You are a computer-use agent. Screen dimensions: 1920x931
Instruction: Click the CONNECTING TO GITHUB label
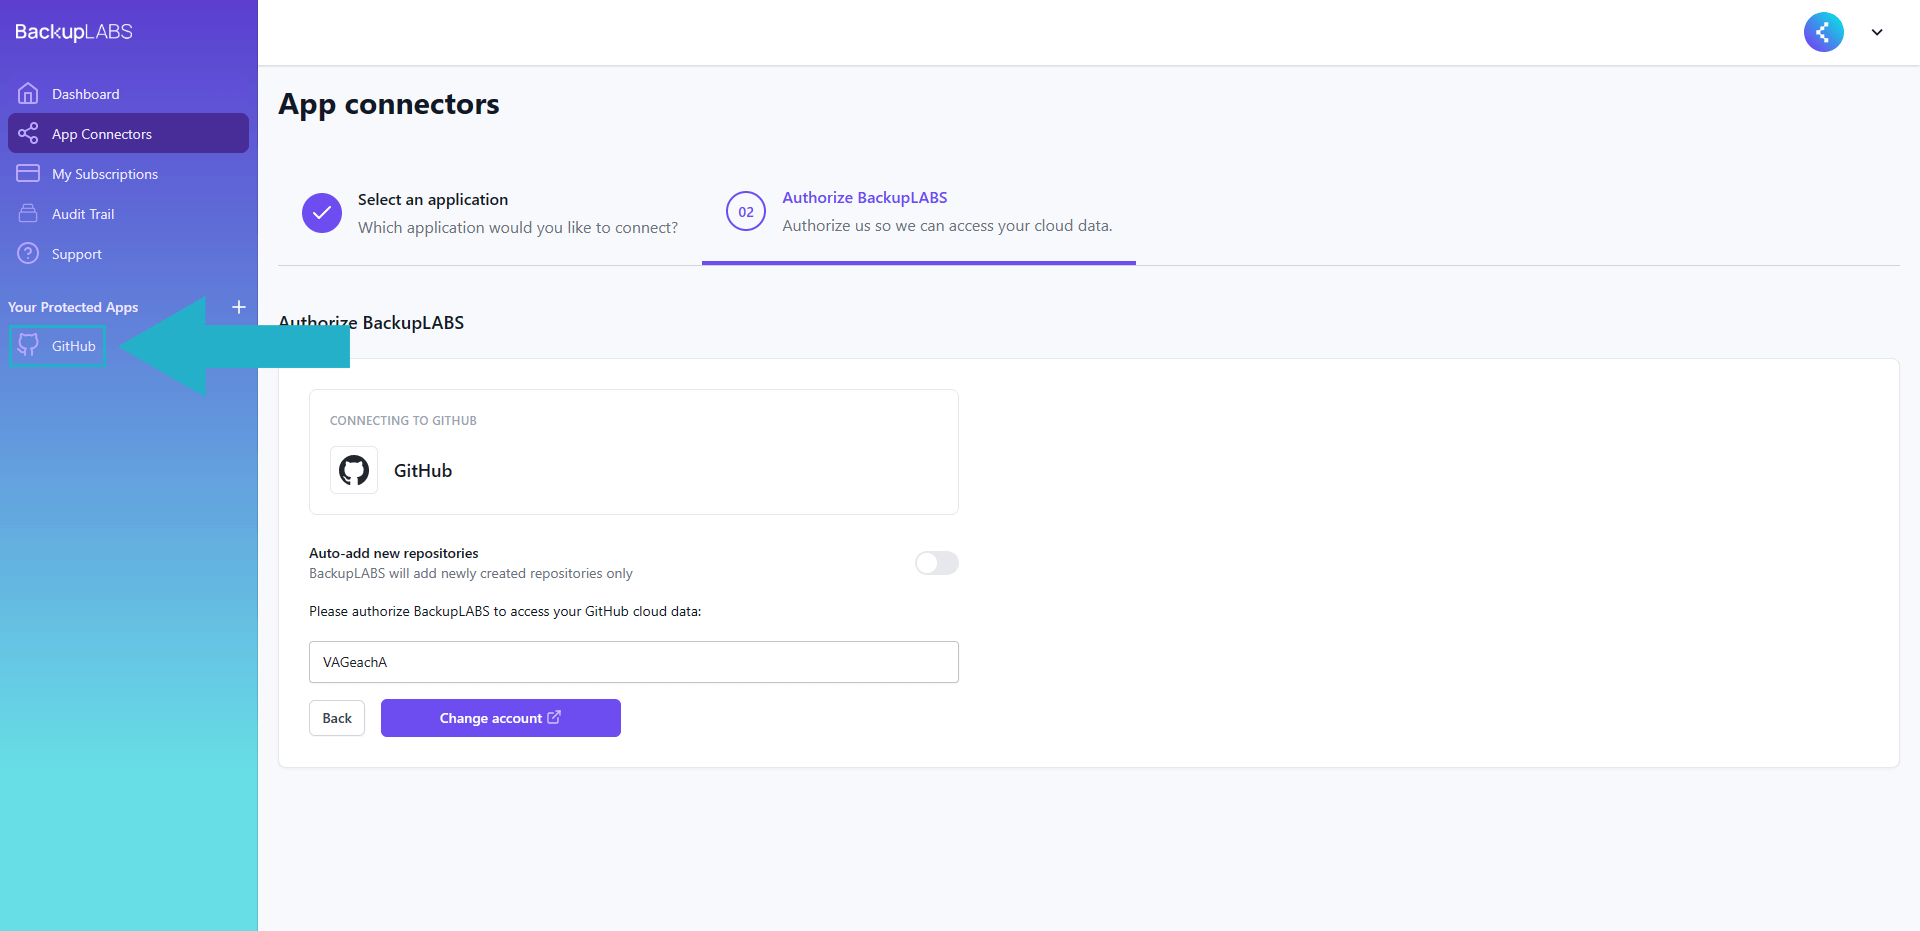coord(403,421)
